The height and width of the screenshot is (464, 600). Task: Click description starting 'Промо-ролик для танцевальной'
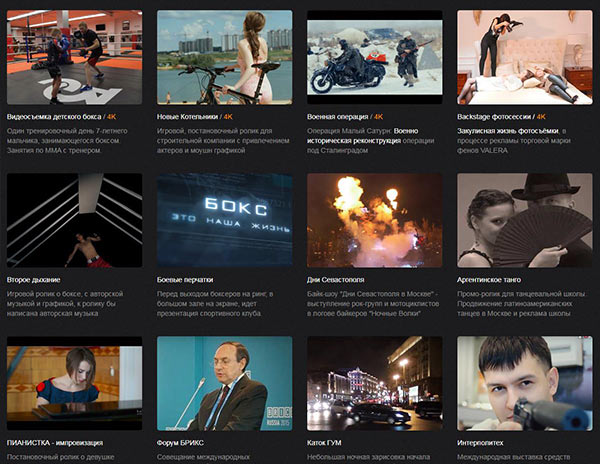(x=521, y=303)
